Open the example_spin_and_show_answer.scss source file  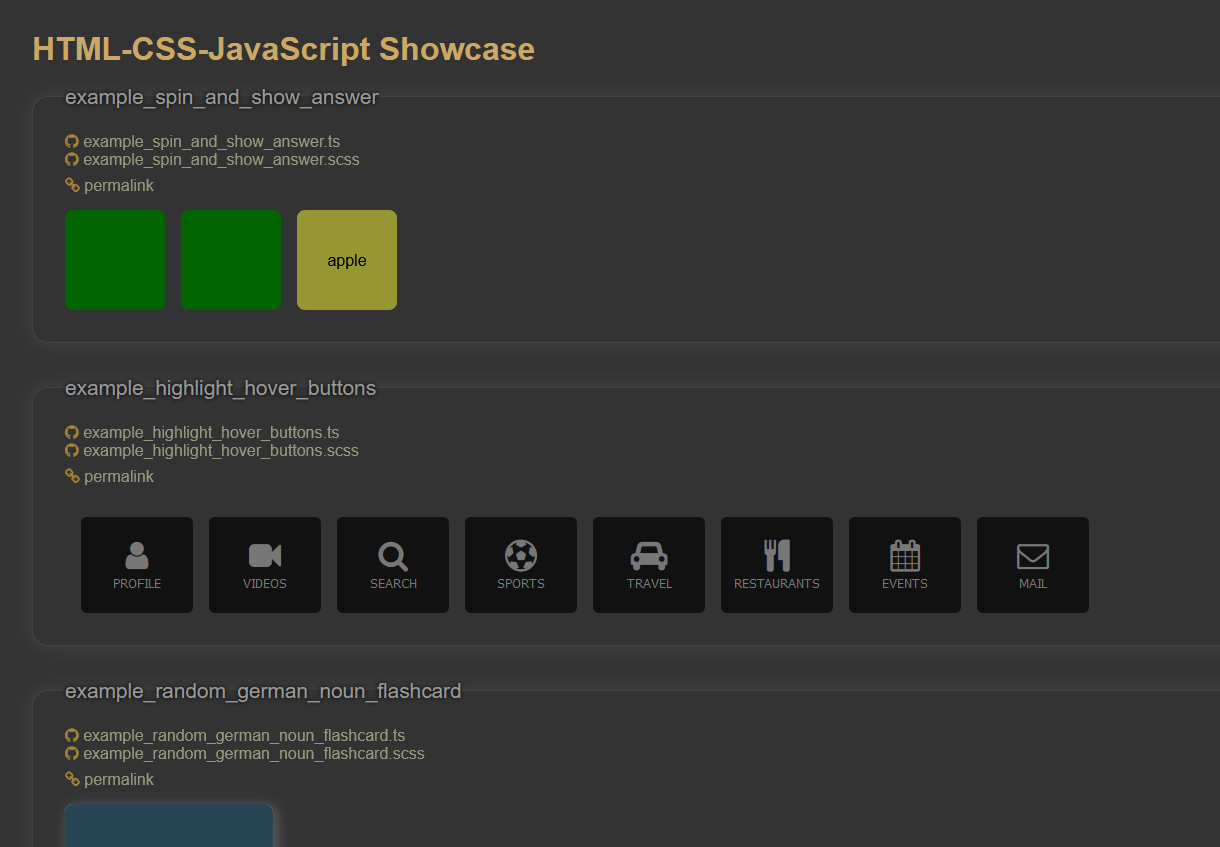click(221, 159)
